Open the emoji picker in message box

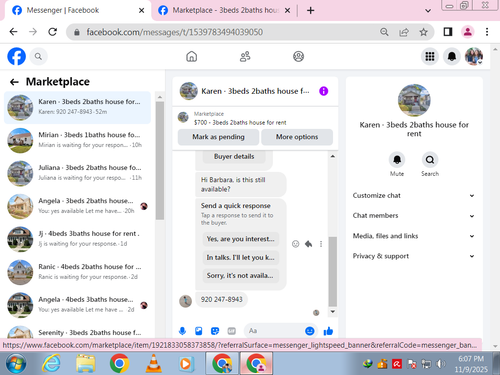310,331
